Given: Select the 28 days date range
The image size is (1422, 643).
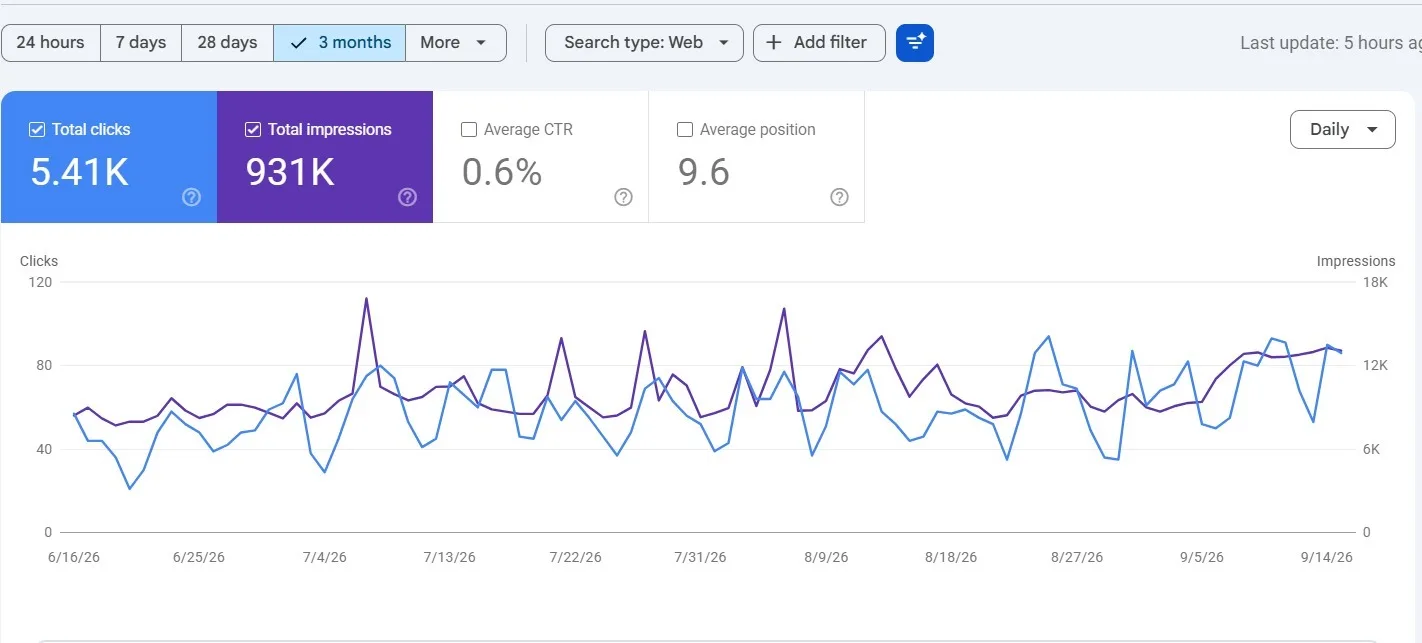Looking at the screenshot, I should click(227, 43).
